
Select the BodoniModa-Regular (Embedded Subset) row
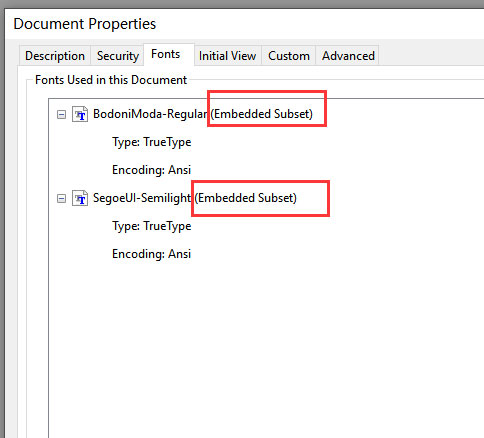click(x=203, y=114)
